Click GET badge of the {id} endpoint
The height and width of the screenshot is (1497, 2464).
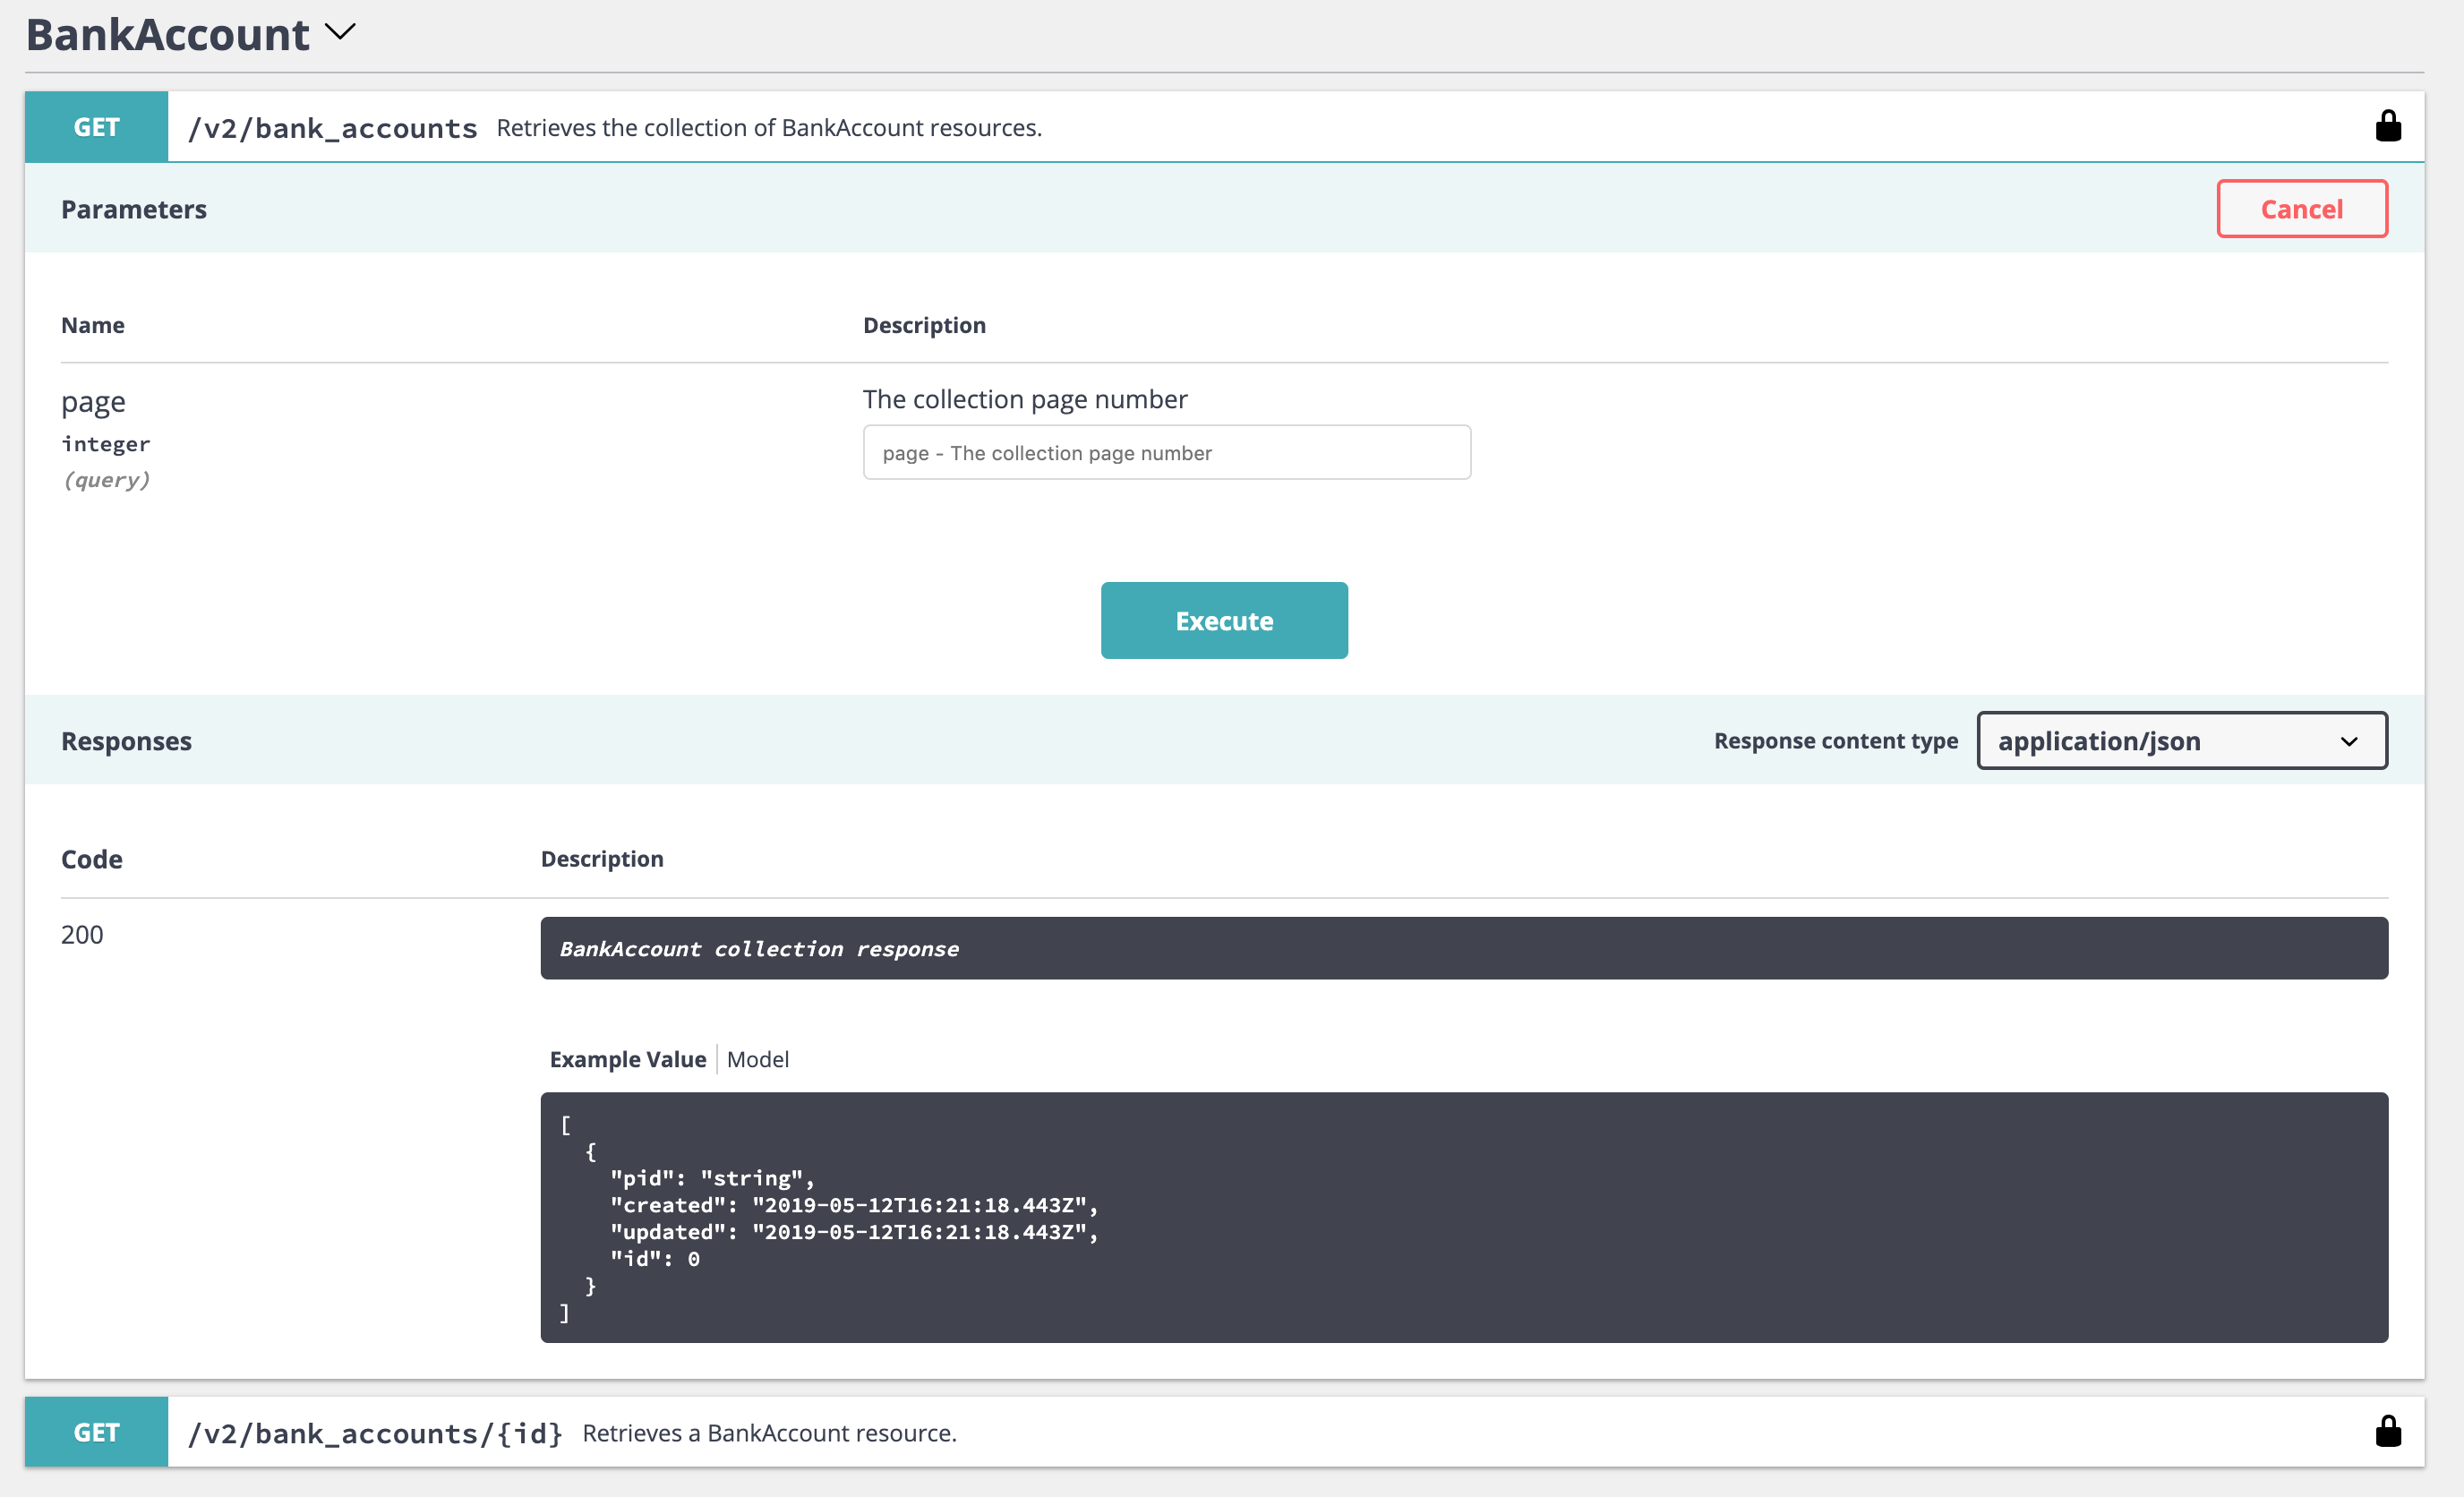click(96, 1432)
